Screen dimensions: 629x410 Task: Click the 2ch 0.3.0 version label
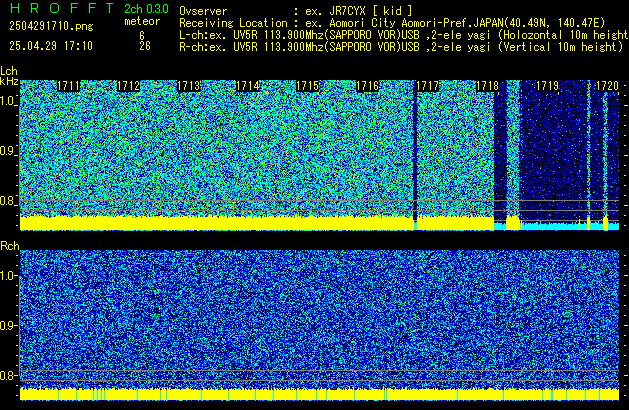point(146,9)
